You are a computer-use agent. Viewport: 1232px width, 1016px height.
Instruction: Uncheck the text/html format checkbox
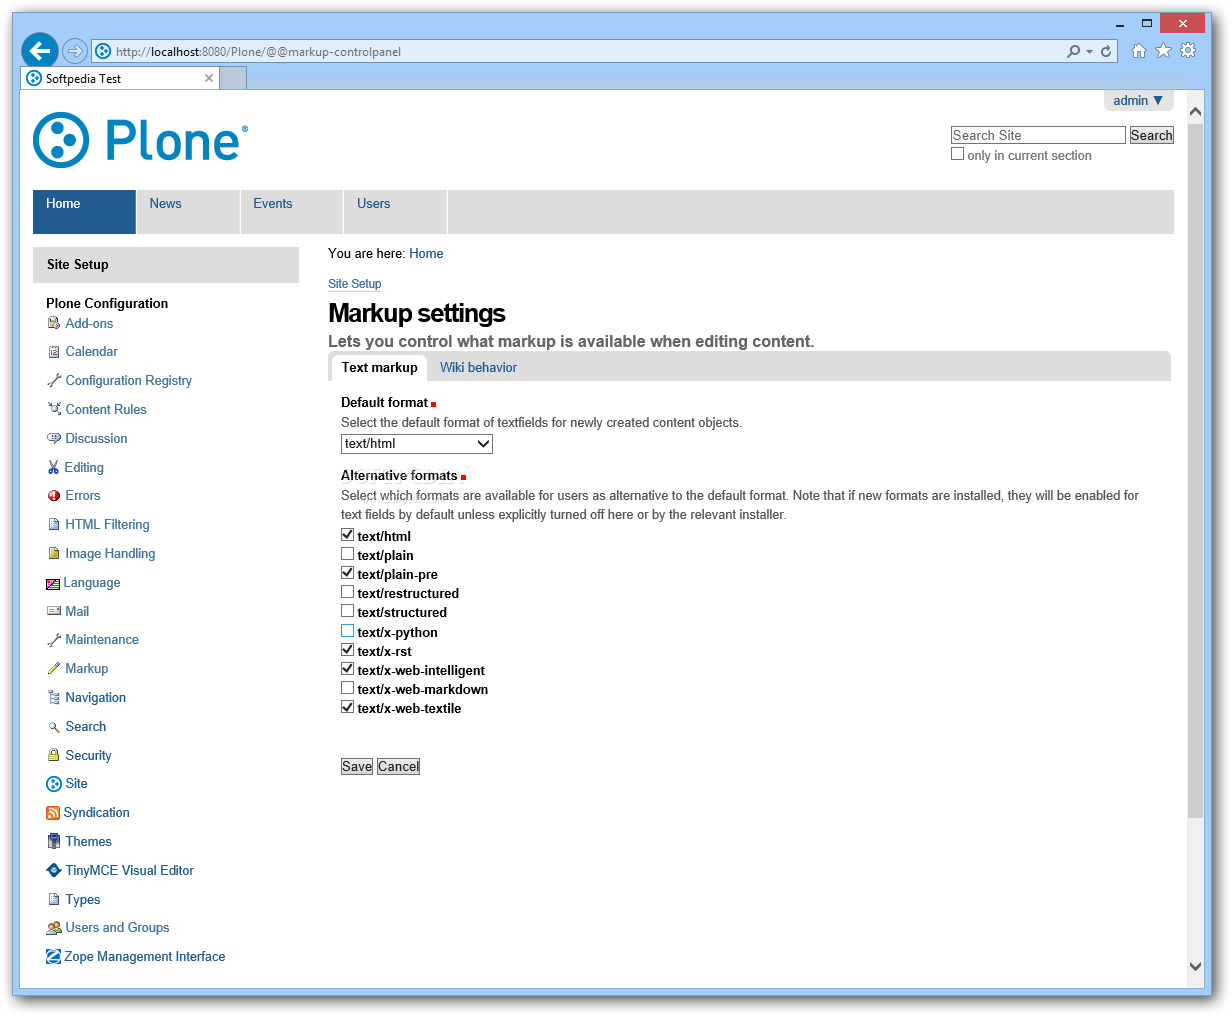coord(347,535)
